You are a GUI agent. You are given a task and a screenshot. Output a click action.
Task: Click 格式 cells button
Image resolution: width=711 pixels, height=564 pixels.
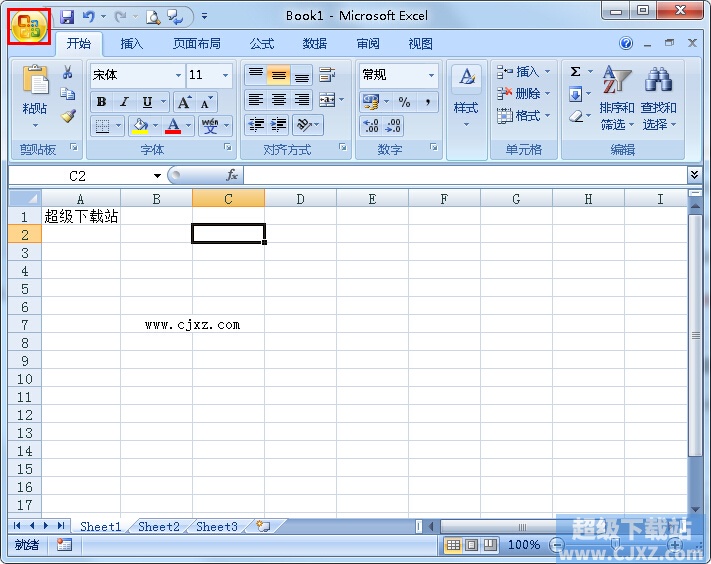pos(523,116)
